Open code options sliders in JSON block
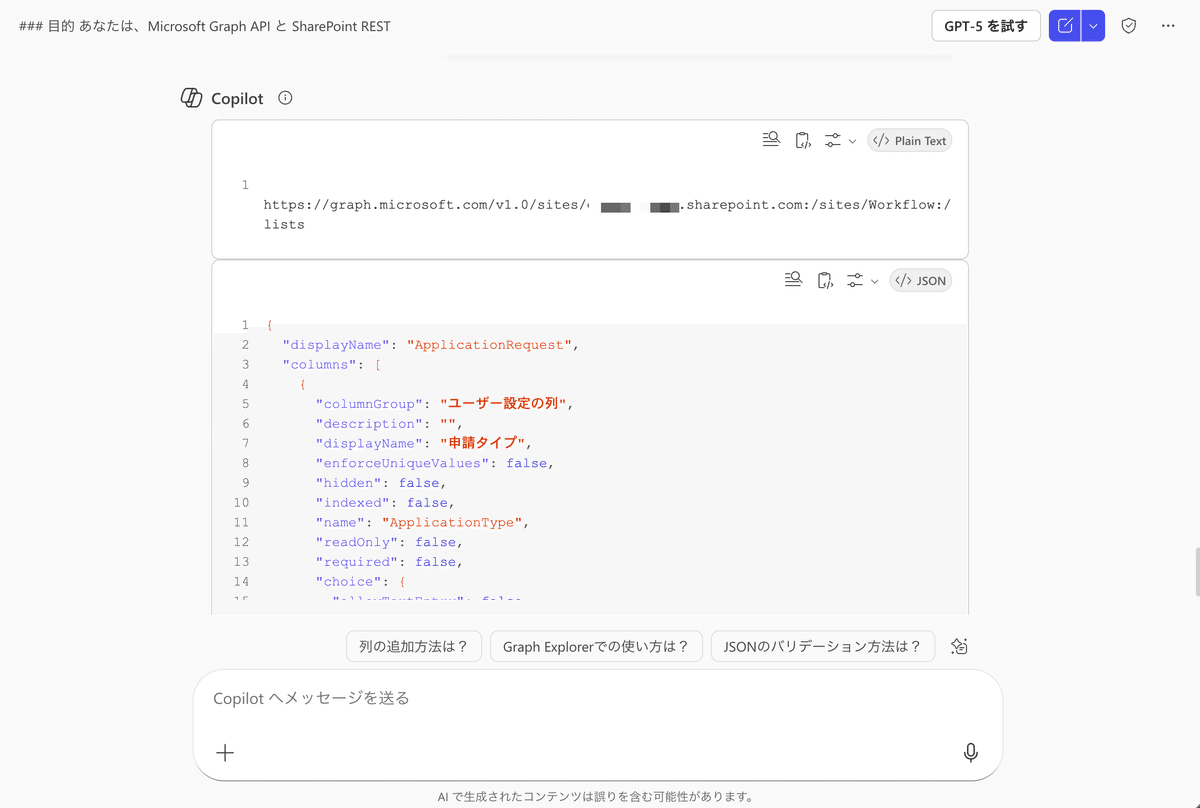This screenshot has width=1200, height=808. [855, 280]
